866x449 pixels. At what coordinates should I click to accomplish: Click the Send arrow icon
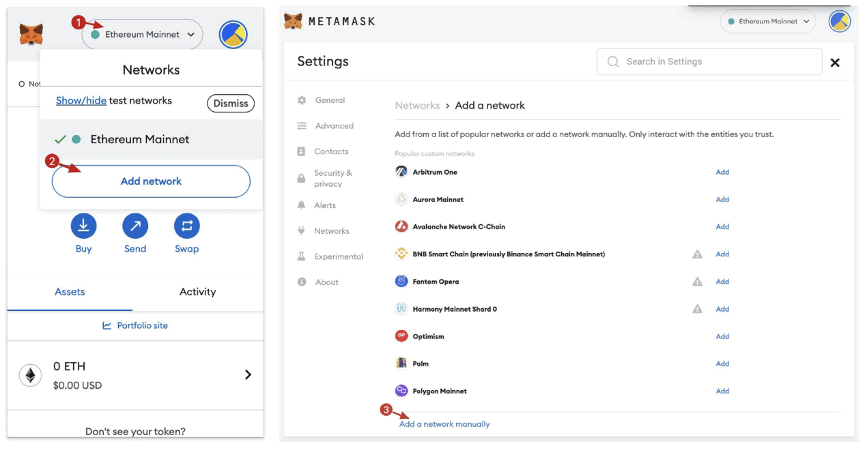tap(135, 226)
